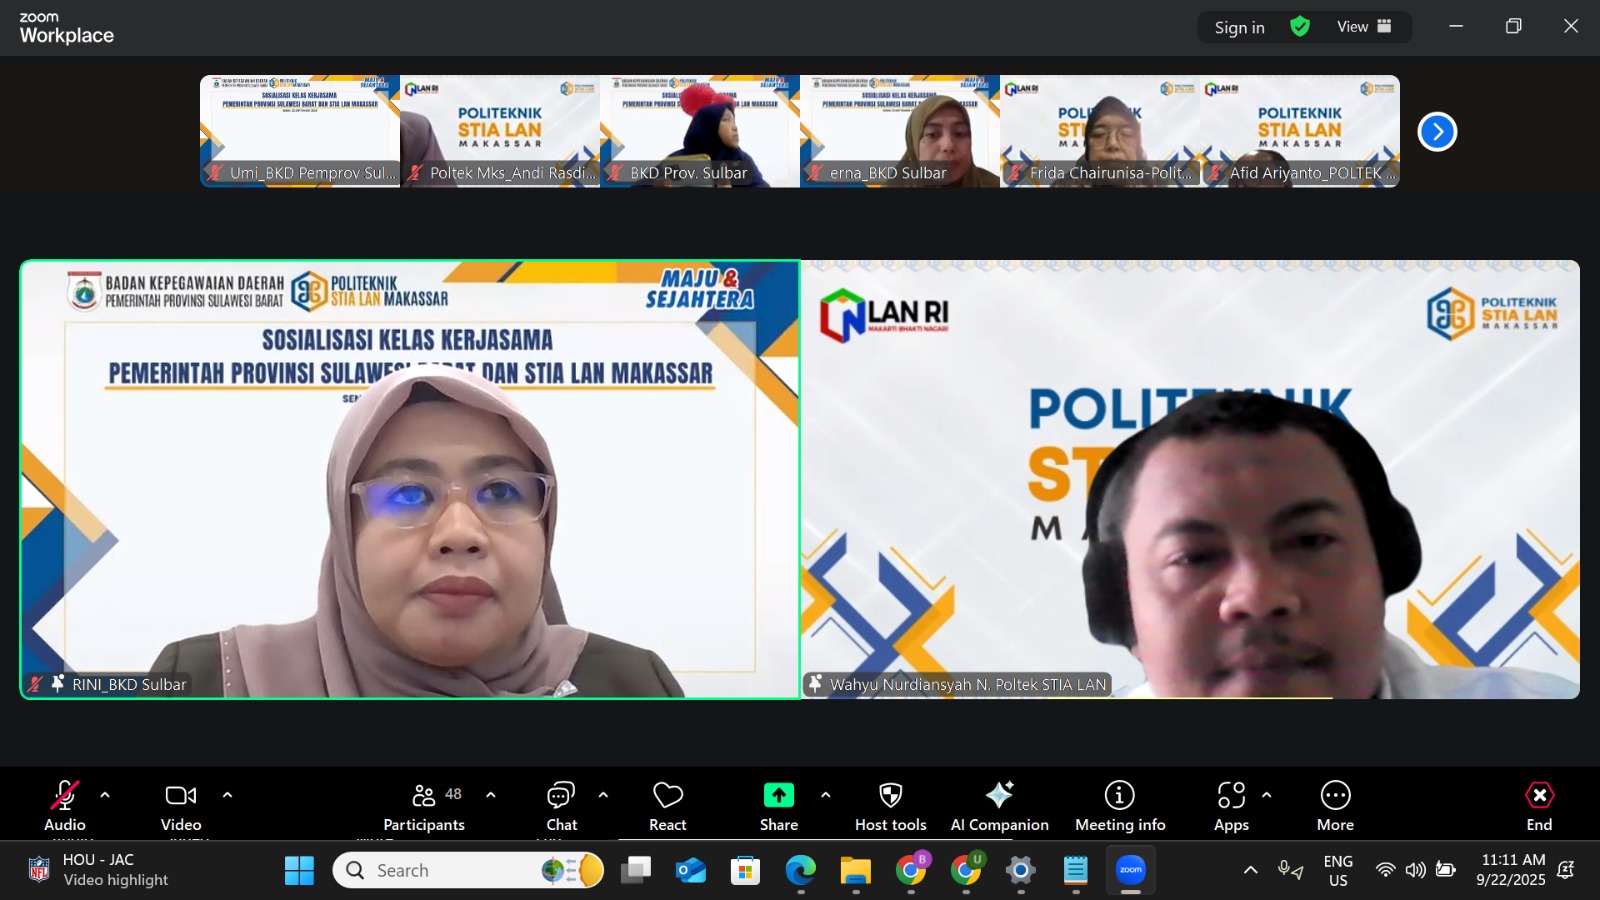This screenshot has width=1600, height=900.
Task: Open Host tools
Action: [x=889, y=805]
